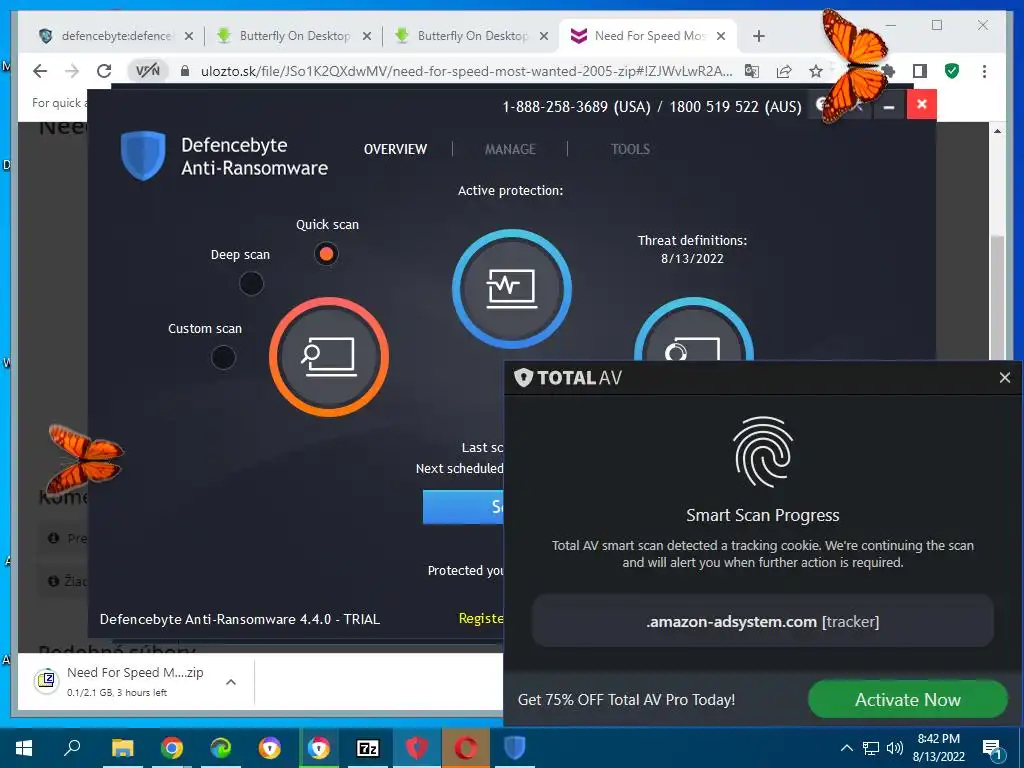Click the ulozto.sk URL address bar

tap(466, 71)
